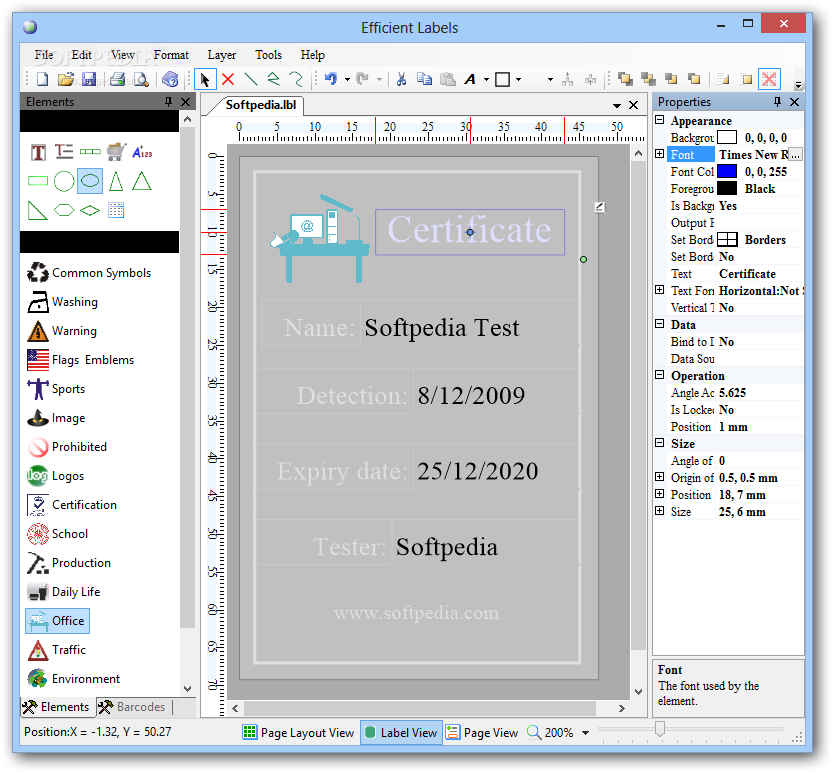
Task: Open the Layer menu
Action: coord(222,55)
